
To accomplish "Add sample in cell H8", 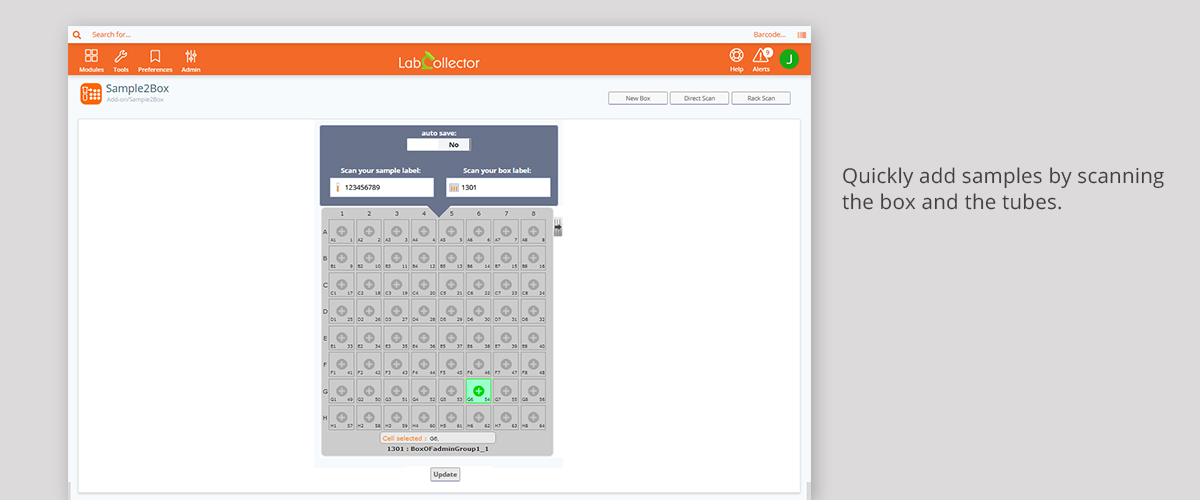I will [533, 417].
